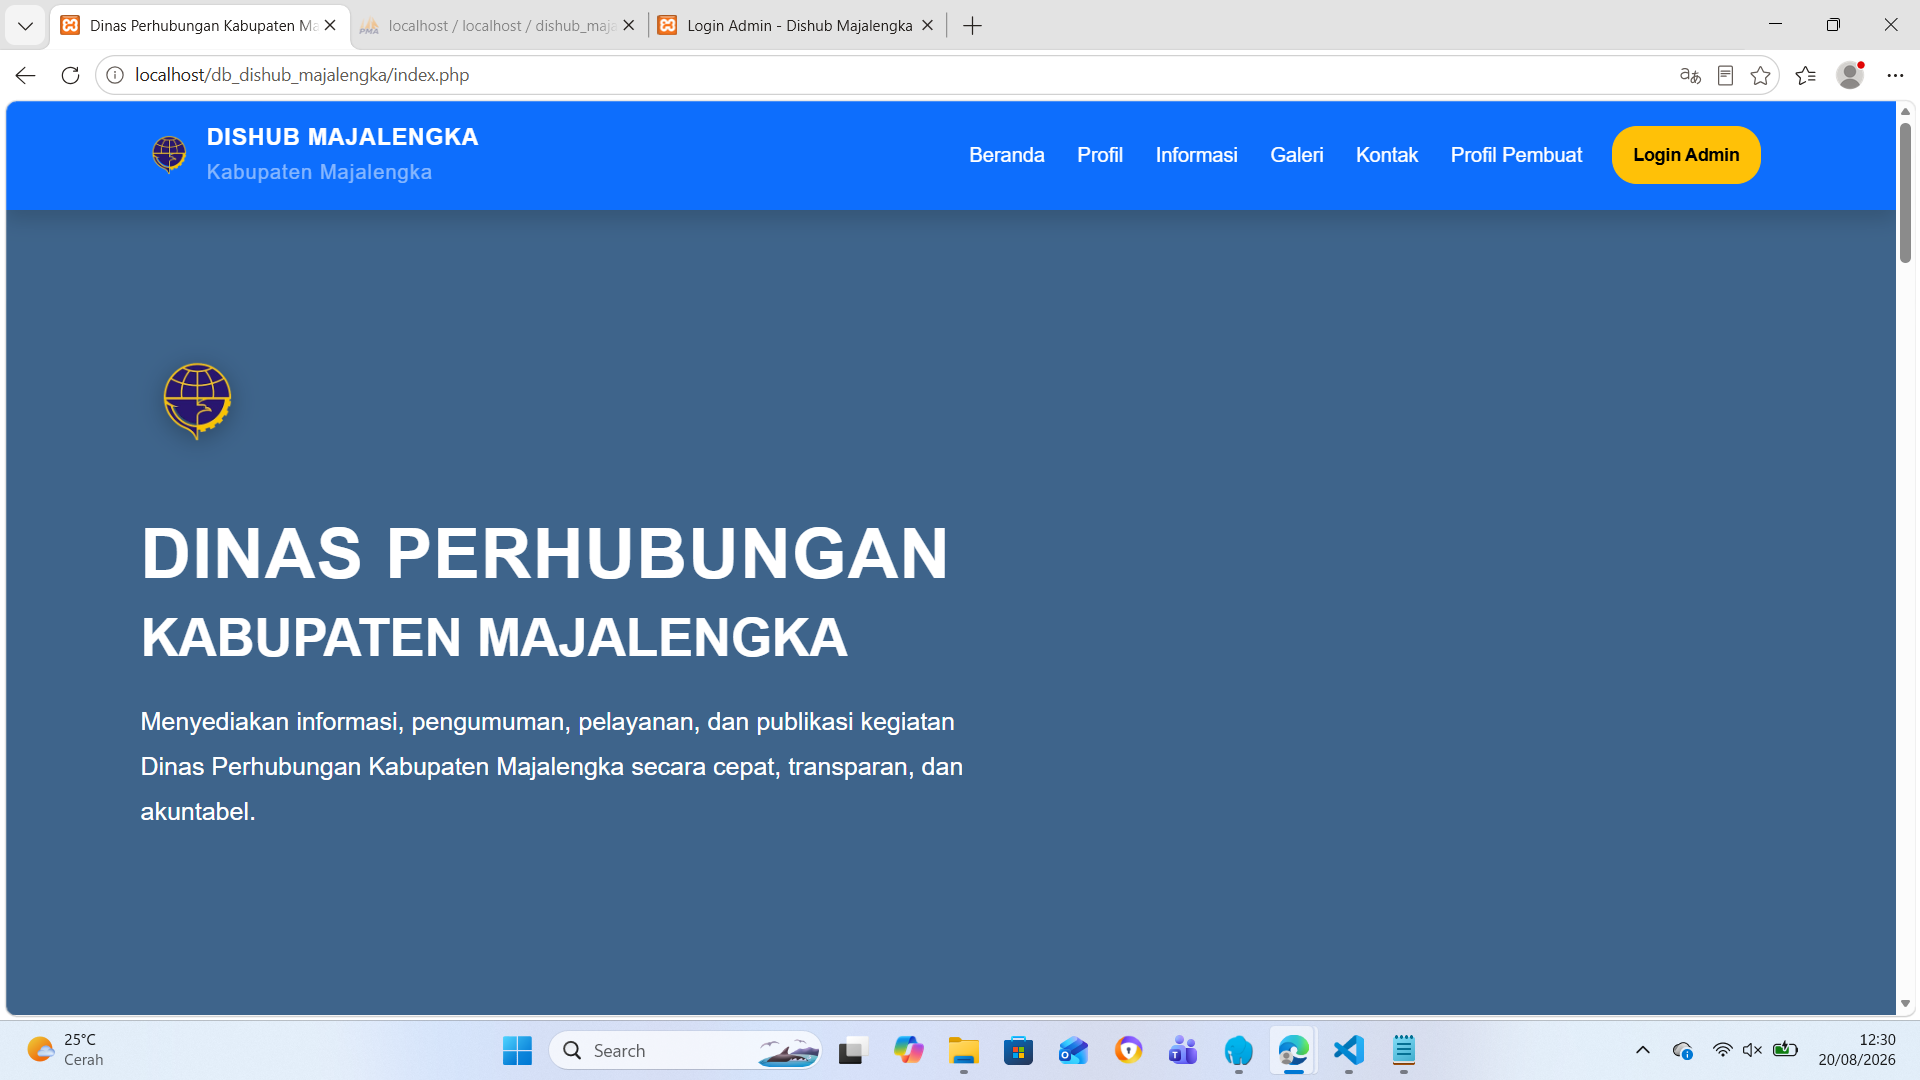
Task: Click the taskbar Search box
Action: [686, 1050]
